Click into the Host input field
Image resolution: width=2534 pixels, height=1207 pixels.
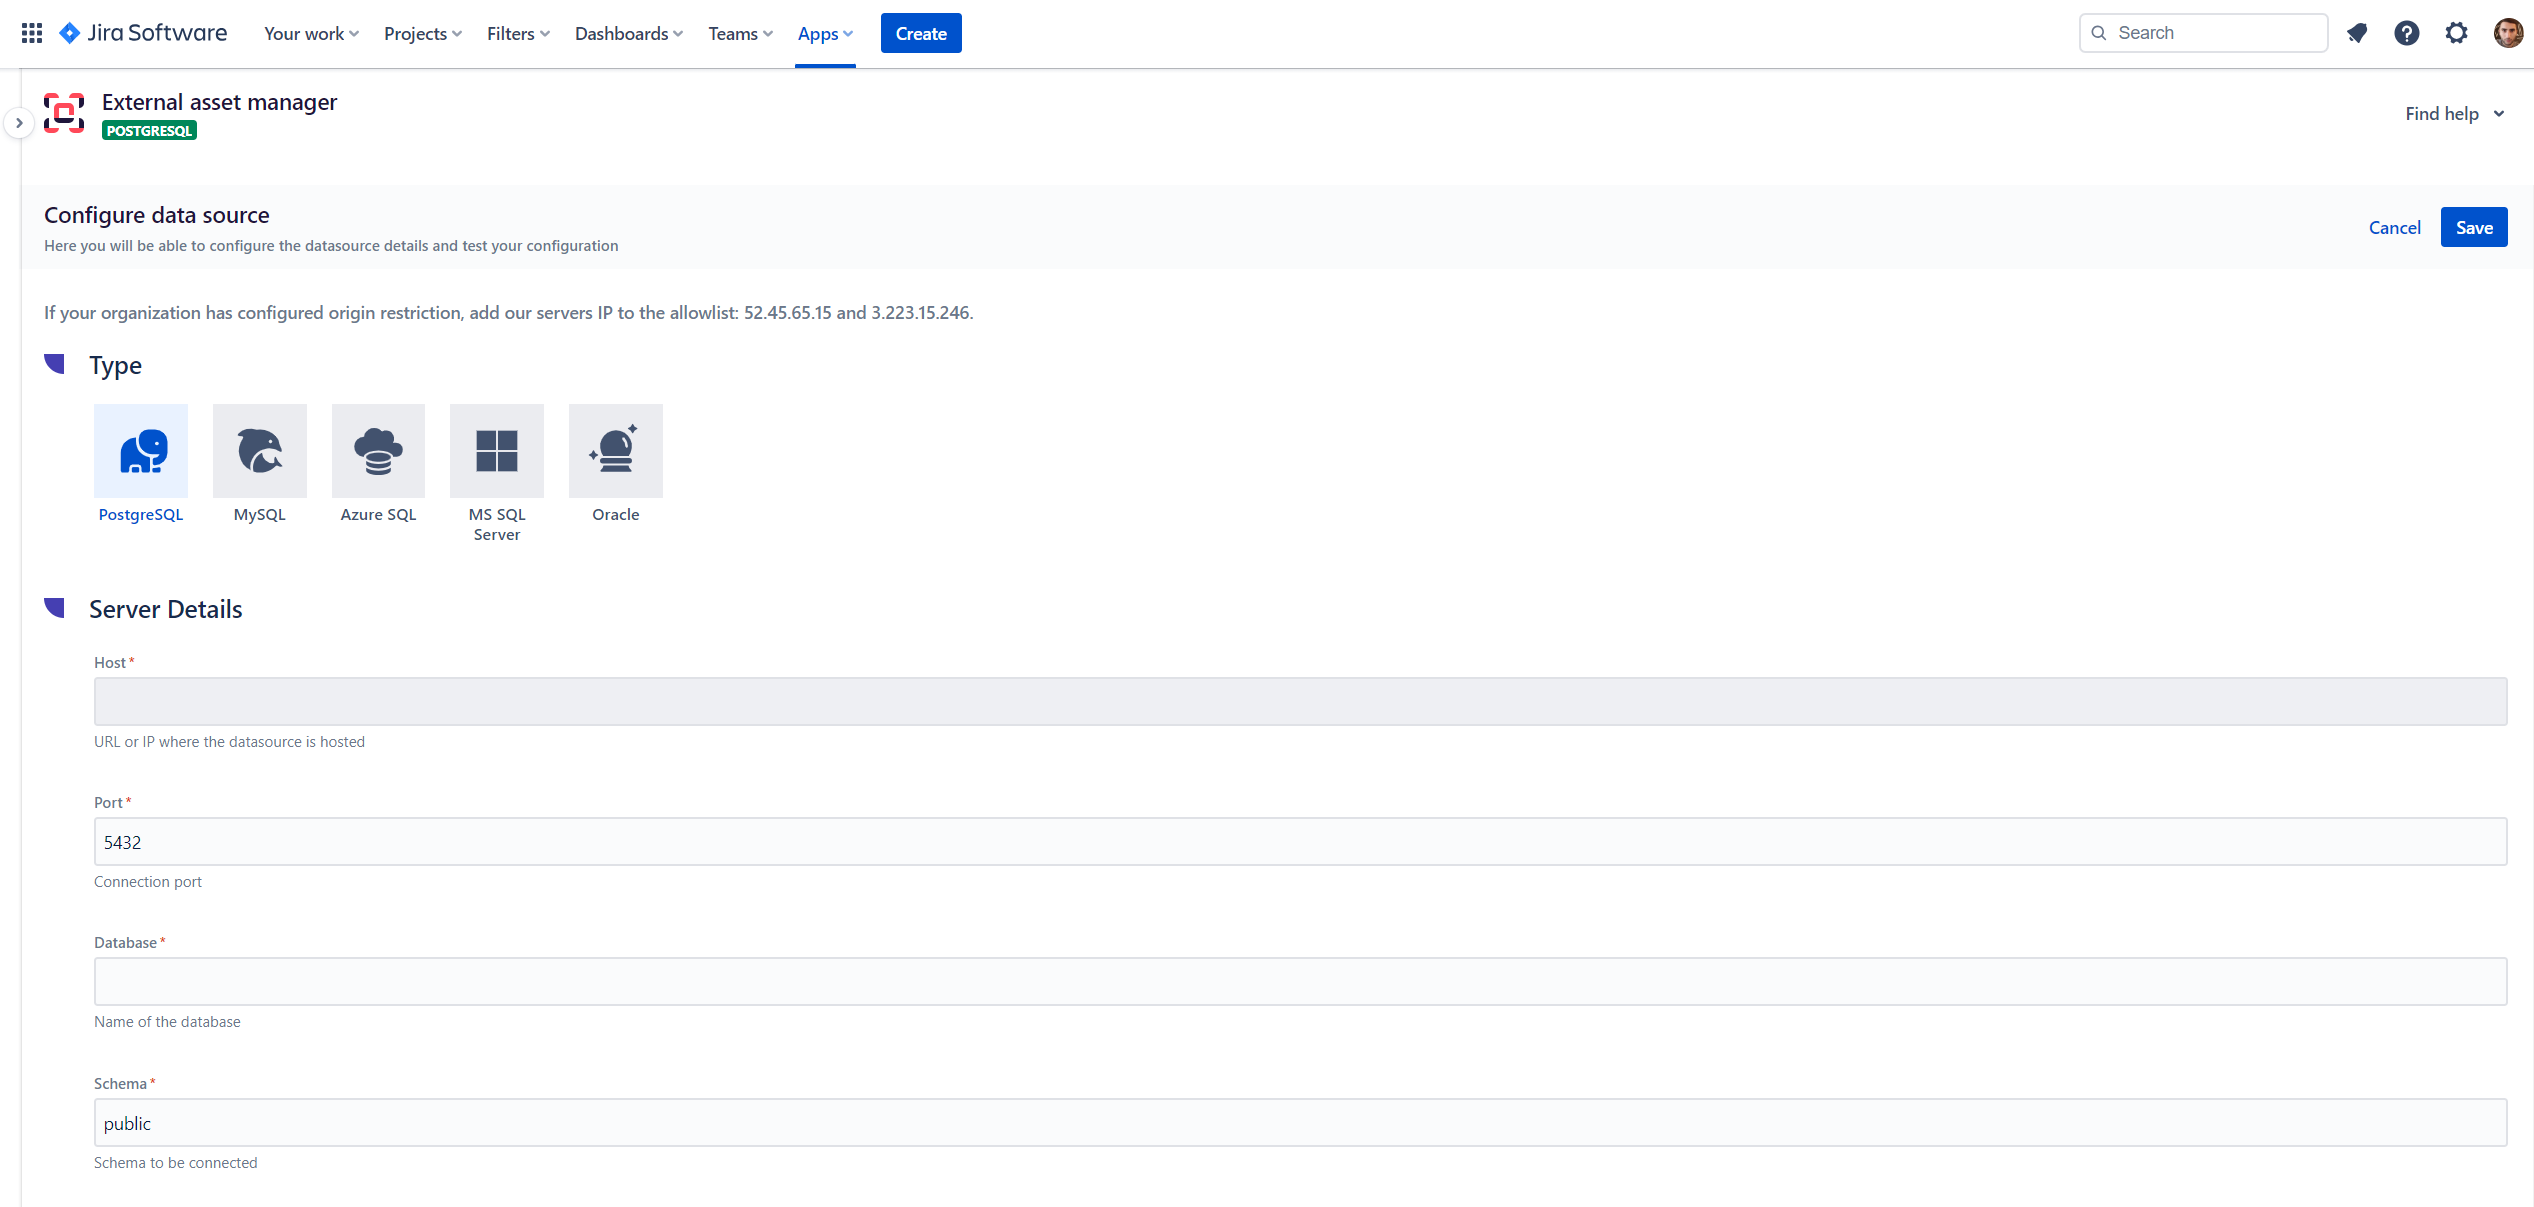coord(1300,702)
